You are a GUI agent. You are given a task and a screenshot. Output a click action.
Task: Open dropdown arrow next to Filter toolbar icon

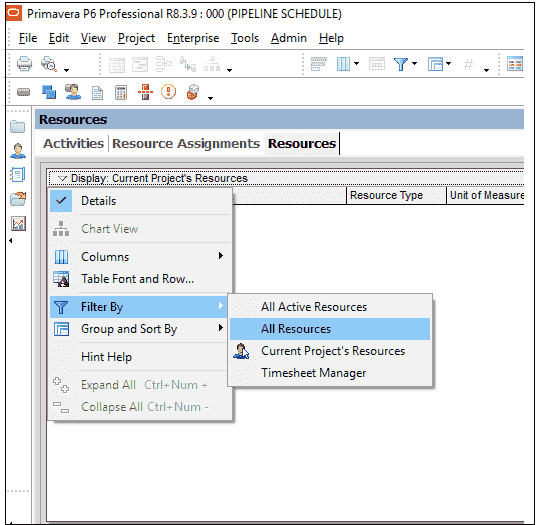(x=414, y=63)
